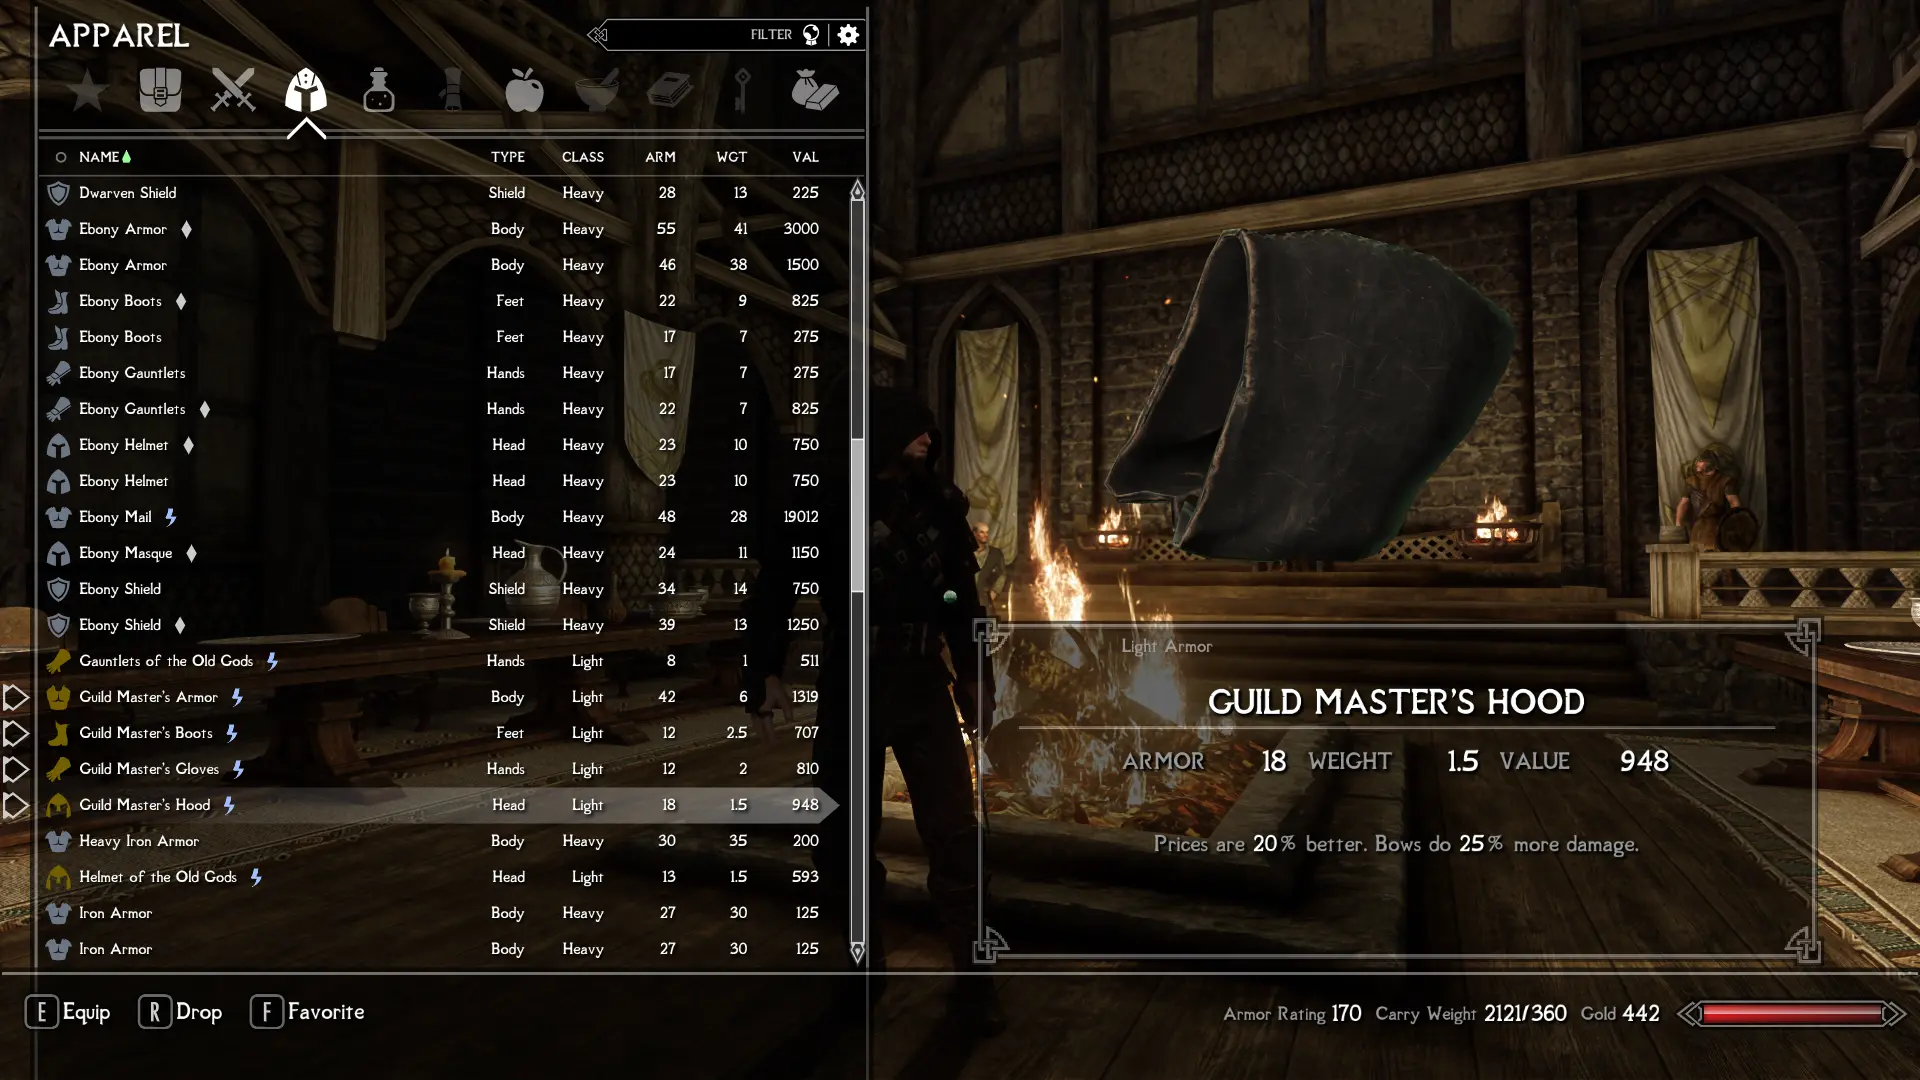Viewport: 1920px width, 1080px height.
Task: Select the Armor/Apparel category icon
Action: tap(305, 90)
